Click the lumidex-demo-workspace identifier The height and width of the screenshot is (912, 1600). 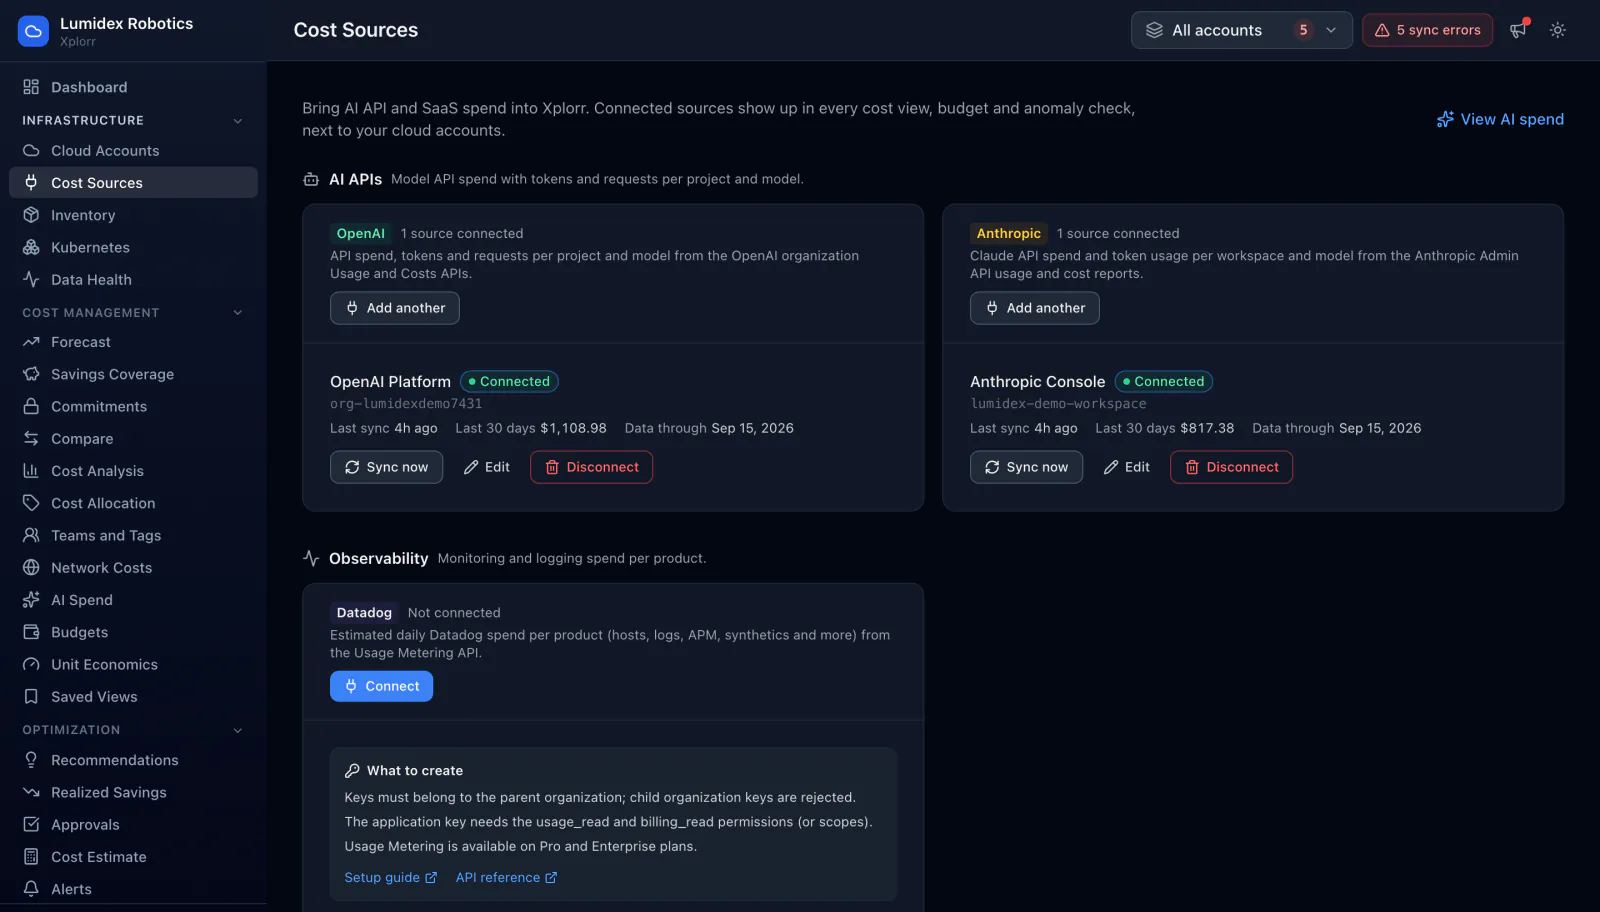pyautogui.click(x=1058, y=404)
